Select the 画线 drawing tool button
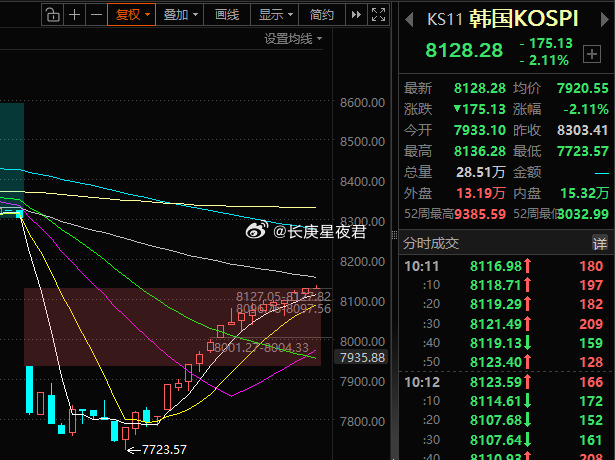This screenshot has width=615, height=460. [227, 15]
